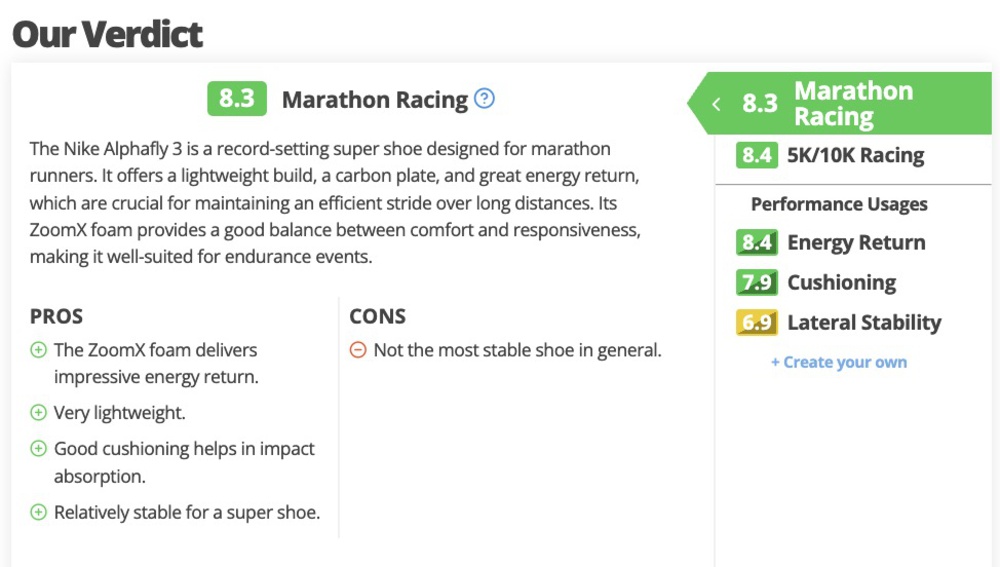Open the Energy Return performance score
The height and width of the screenshot is (567, 1000).
[x=856, y=242]
